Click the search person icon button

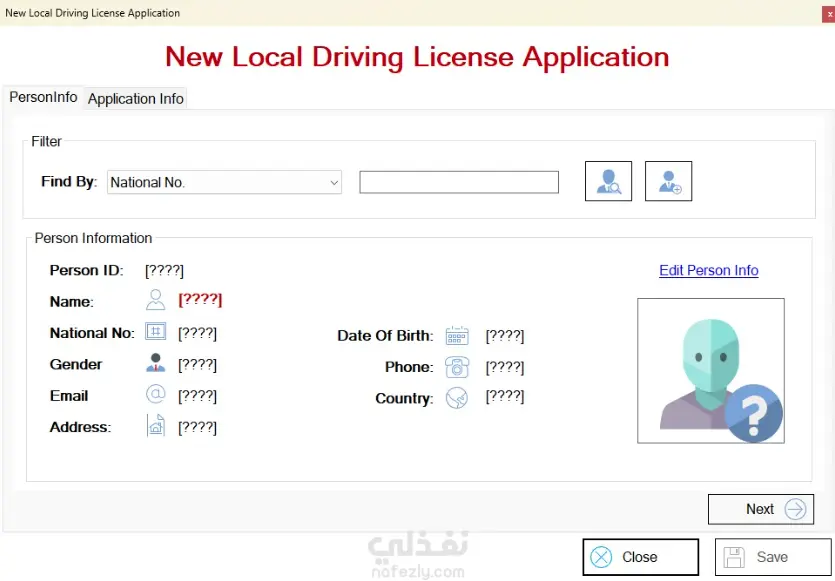coord(608,181)
